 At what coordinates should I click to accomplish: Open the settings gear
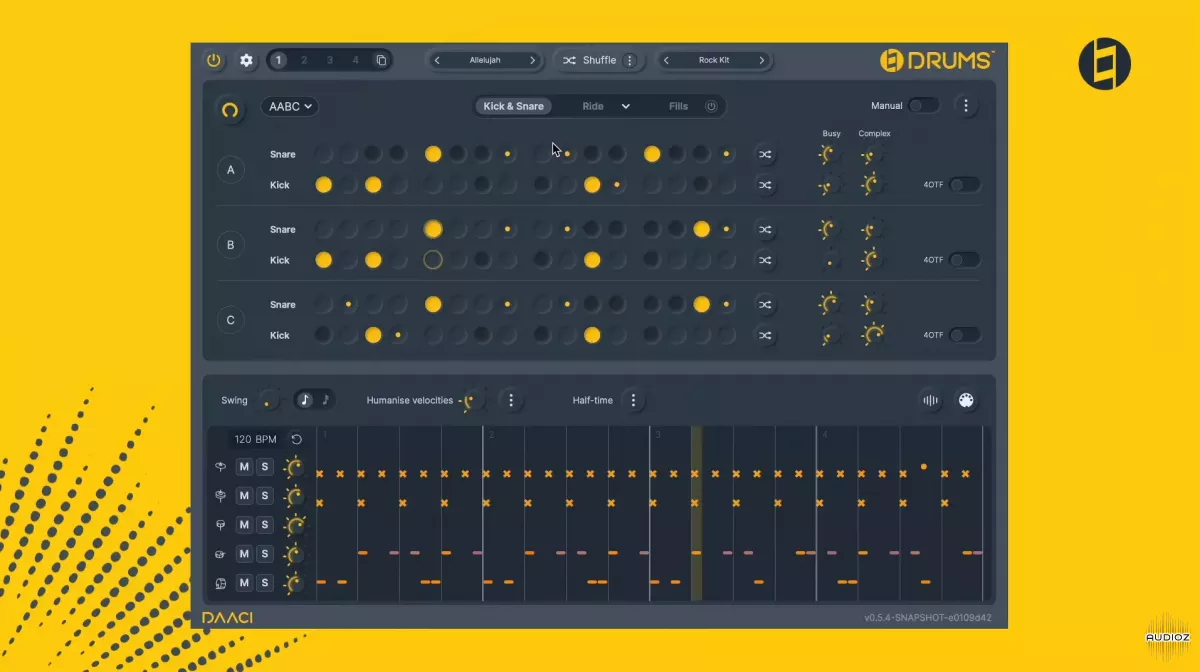coord(246,60)
